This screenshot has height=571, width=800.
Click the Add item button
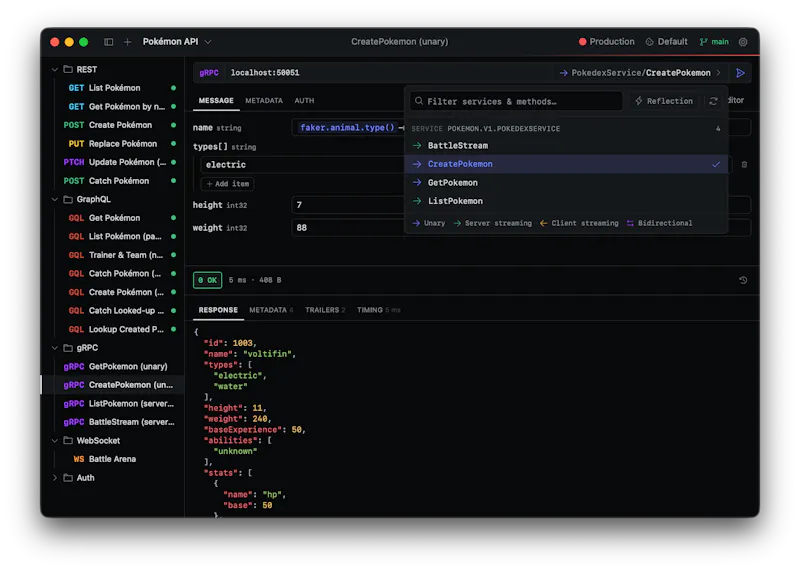(x=228, y=184)
